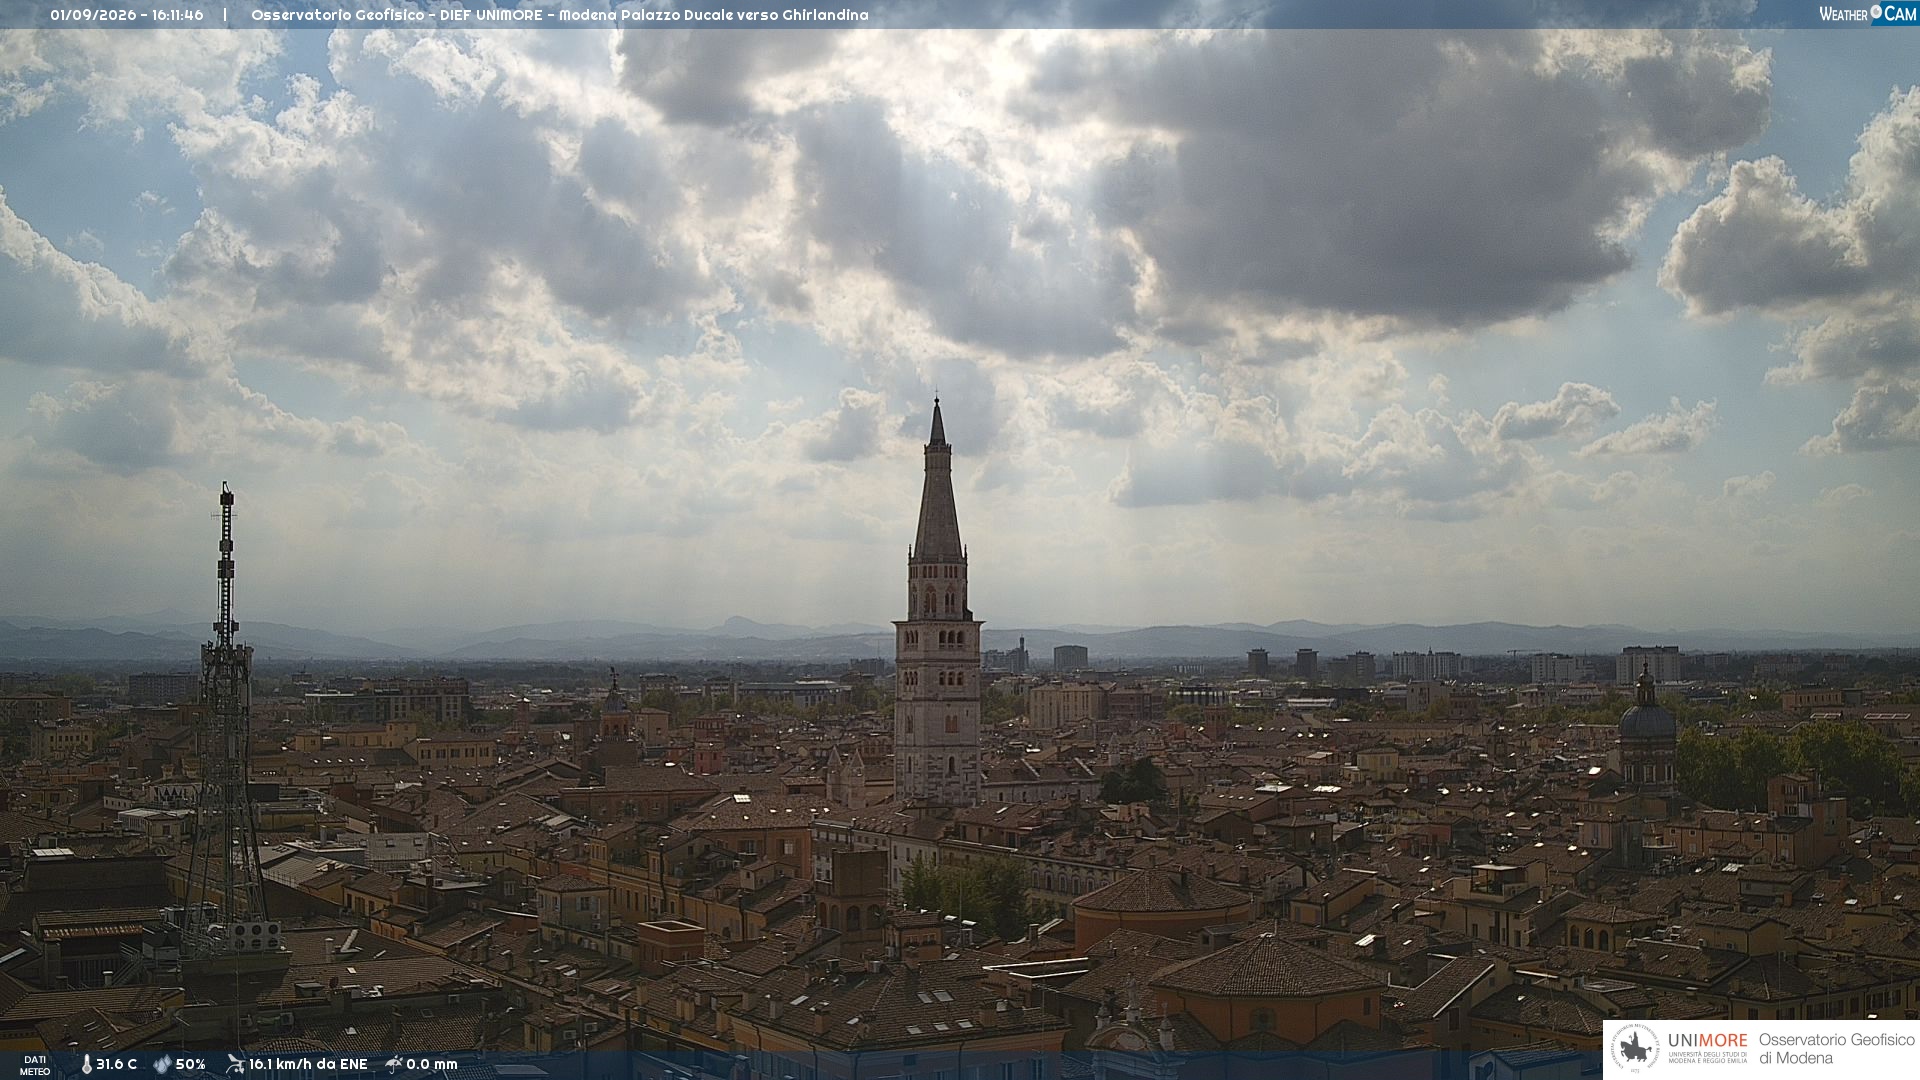1920x1080 pixels.
Task: Click the wind anemometer icon
Action: [235, 1064]
